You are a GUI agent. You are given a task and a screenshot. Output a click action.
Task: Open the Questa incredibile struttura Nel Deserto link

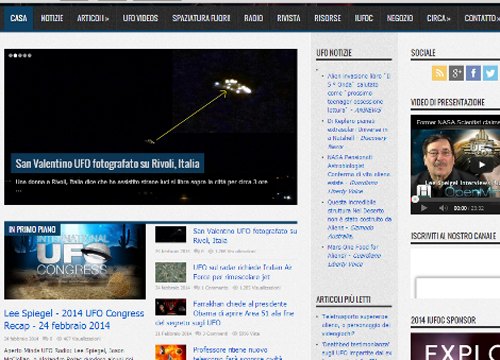point(359,219)
